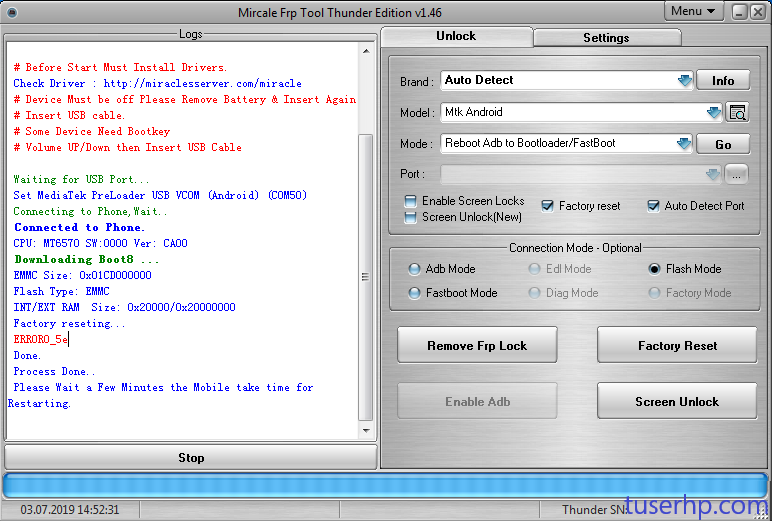Click the '# Insert USB cable.' log line
This screenshot has height=521, width=772.
pos(69,115)
